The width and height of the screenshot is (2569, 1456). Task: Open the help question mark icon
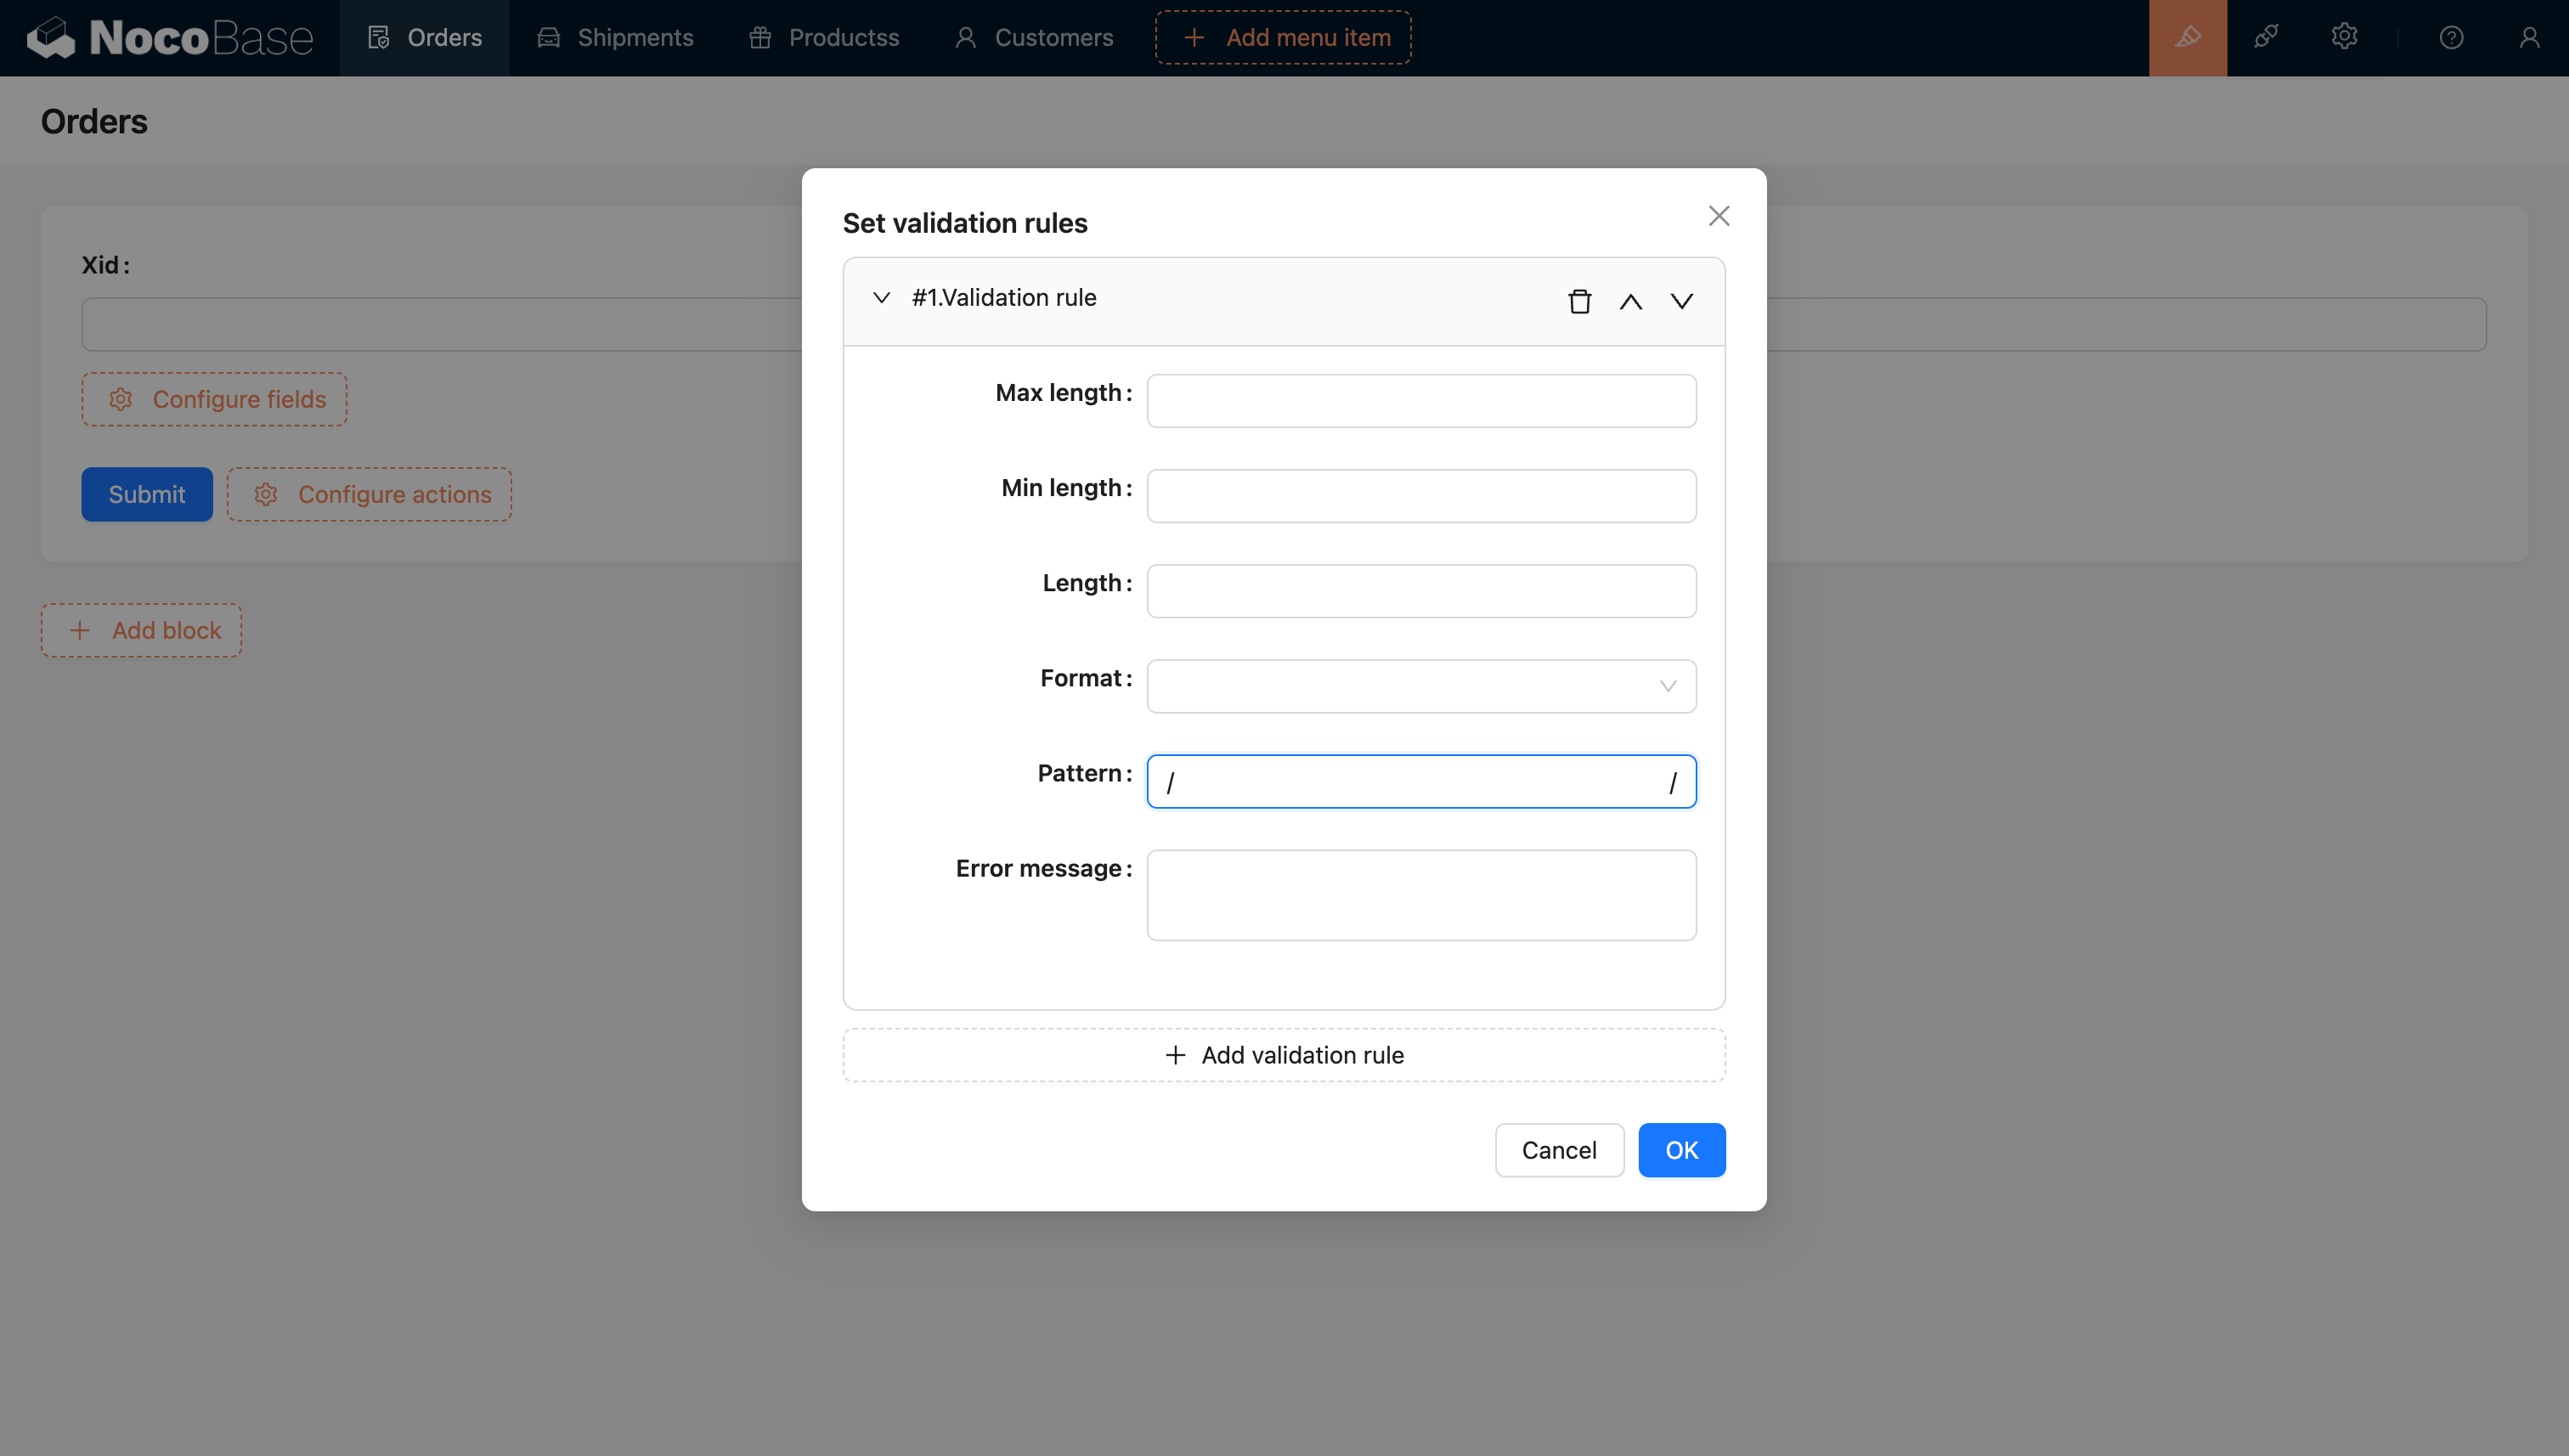pos(2451,38)
